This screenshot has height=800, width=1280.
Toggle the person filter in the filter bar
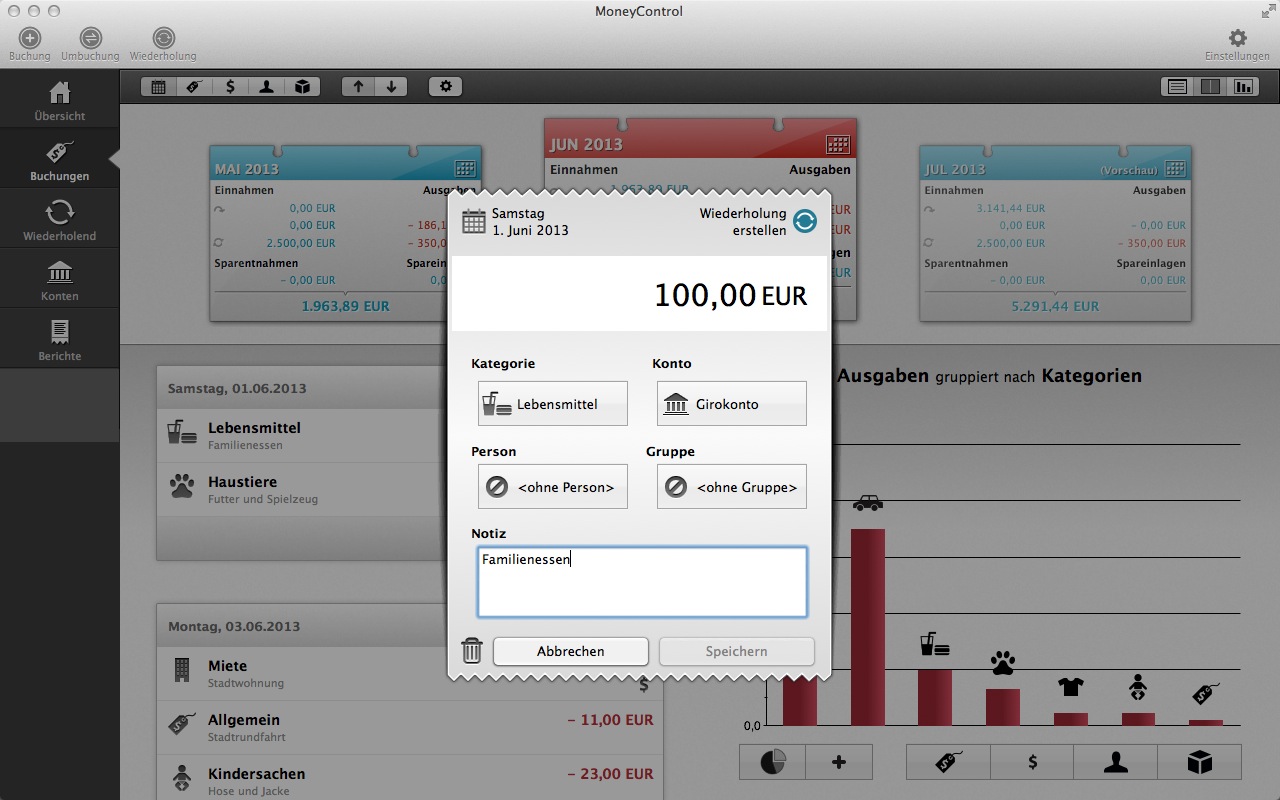[266, 86]
